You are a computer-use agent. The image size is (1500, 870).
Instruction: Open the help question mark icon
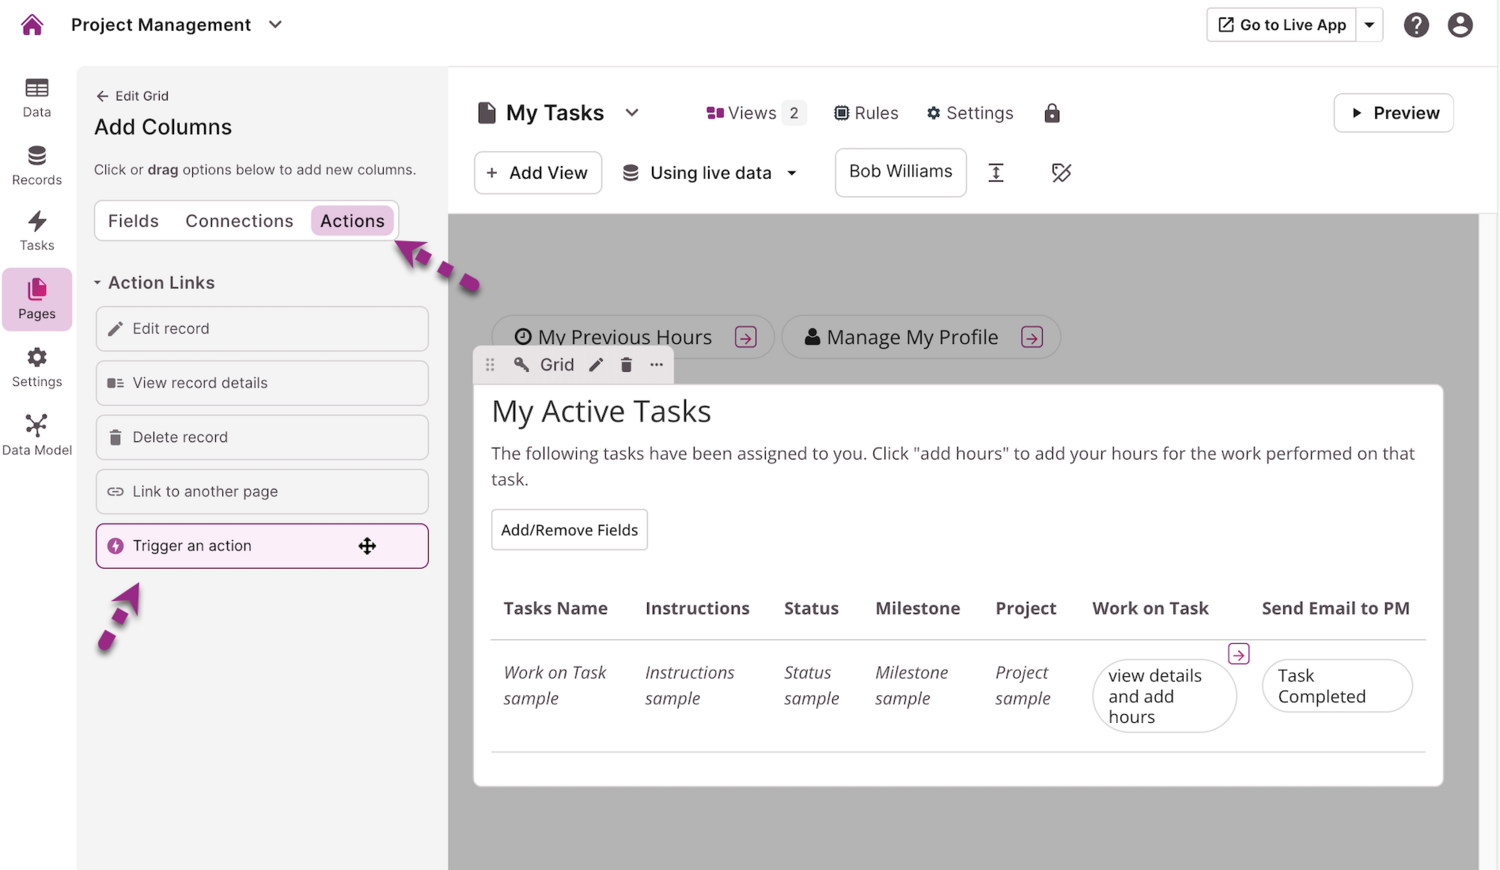(x=1415, y=25)
